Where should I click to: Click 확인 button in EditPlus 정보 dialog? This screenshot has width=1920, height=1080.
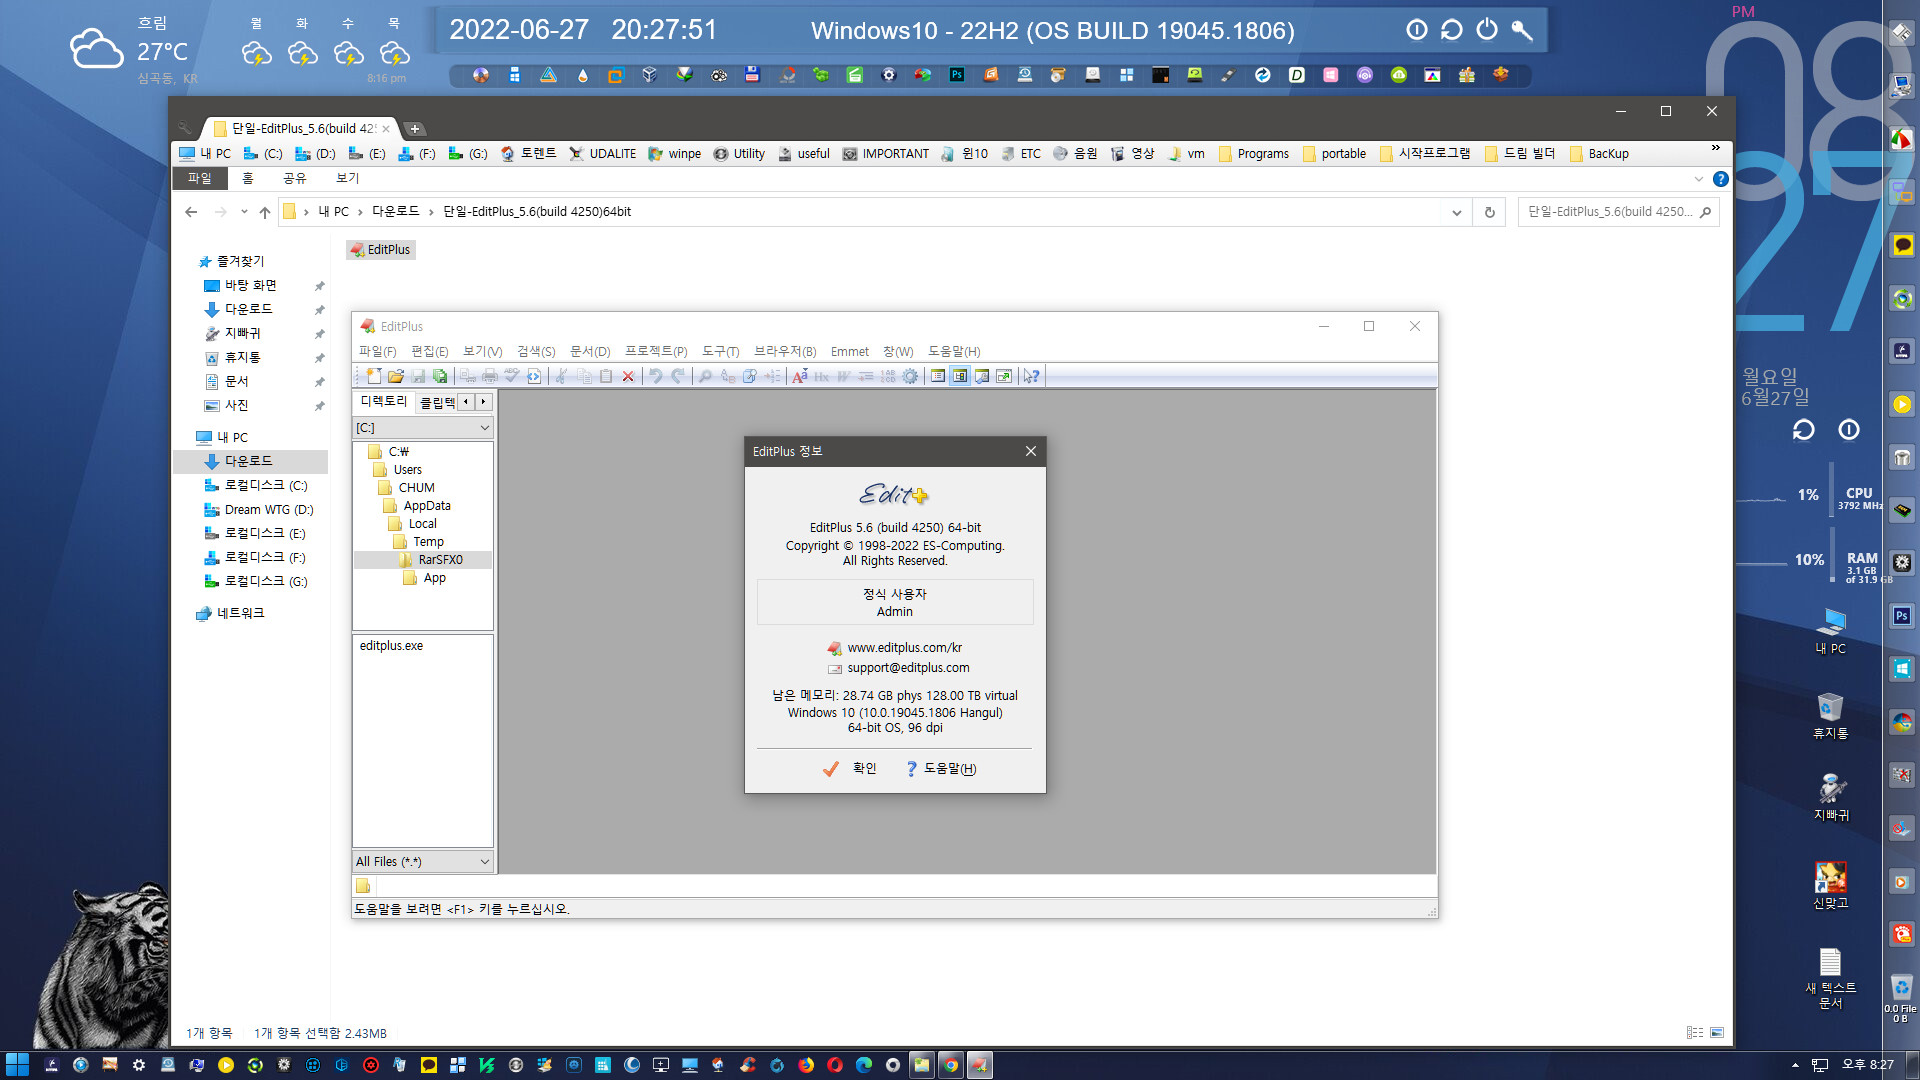pos(850,769)
